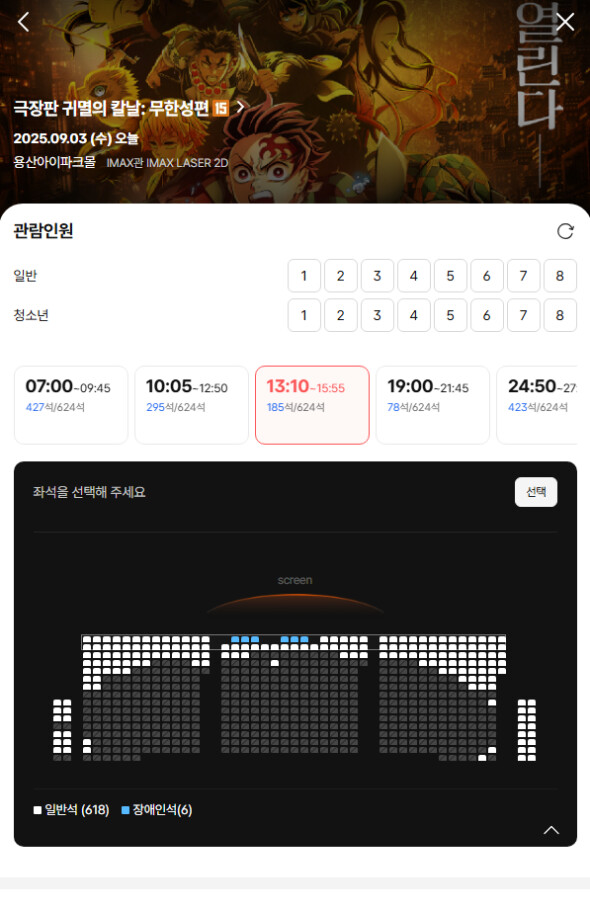Collapse the seat map with up chevron
The width and height of the screenshot is (590, 910).
tap(551, 830)
